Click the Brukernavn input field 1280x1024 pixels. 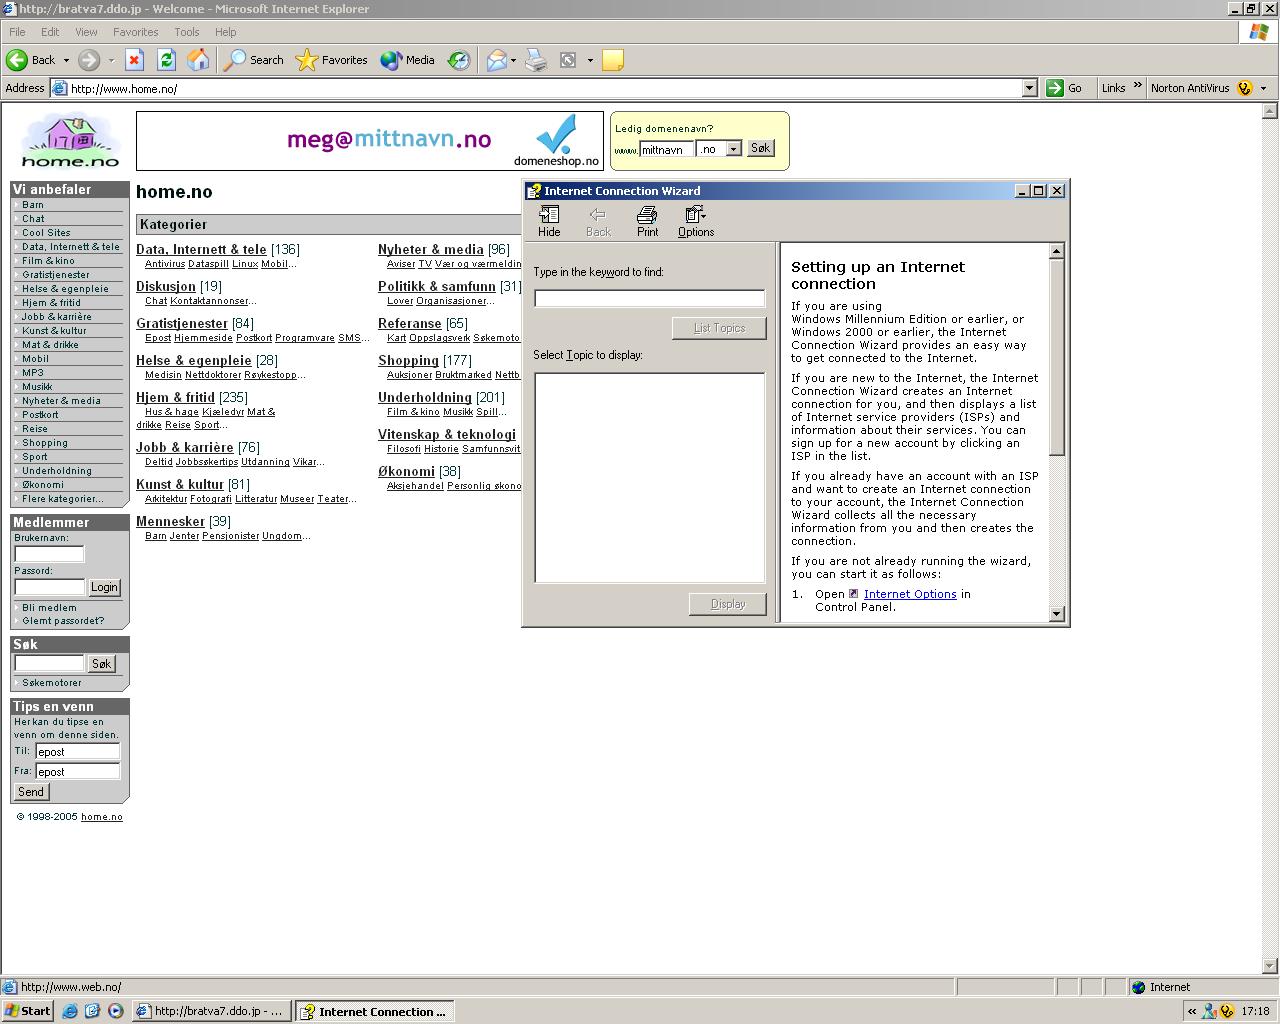pos(49,554)
